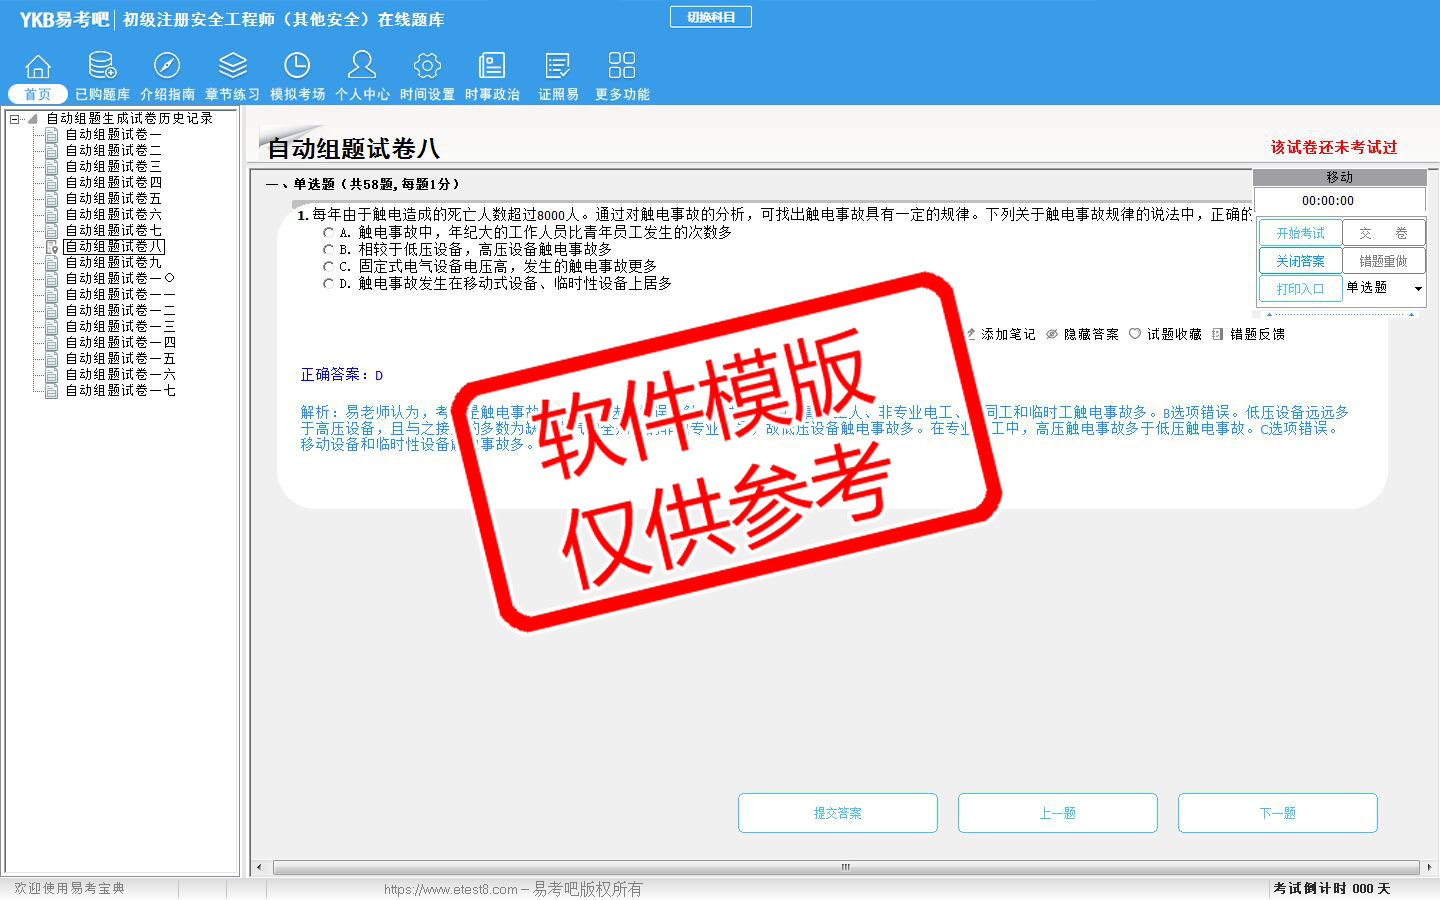
Task: Select answer option D radio button
Action: coord(328,284)
